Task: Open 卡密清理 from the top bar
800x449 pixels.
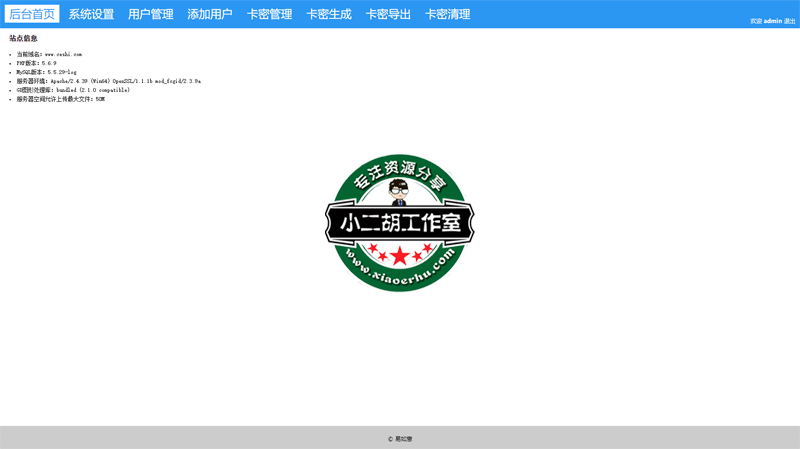Action: (x=448, y=14)
